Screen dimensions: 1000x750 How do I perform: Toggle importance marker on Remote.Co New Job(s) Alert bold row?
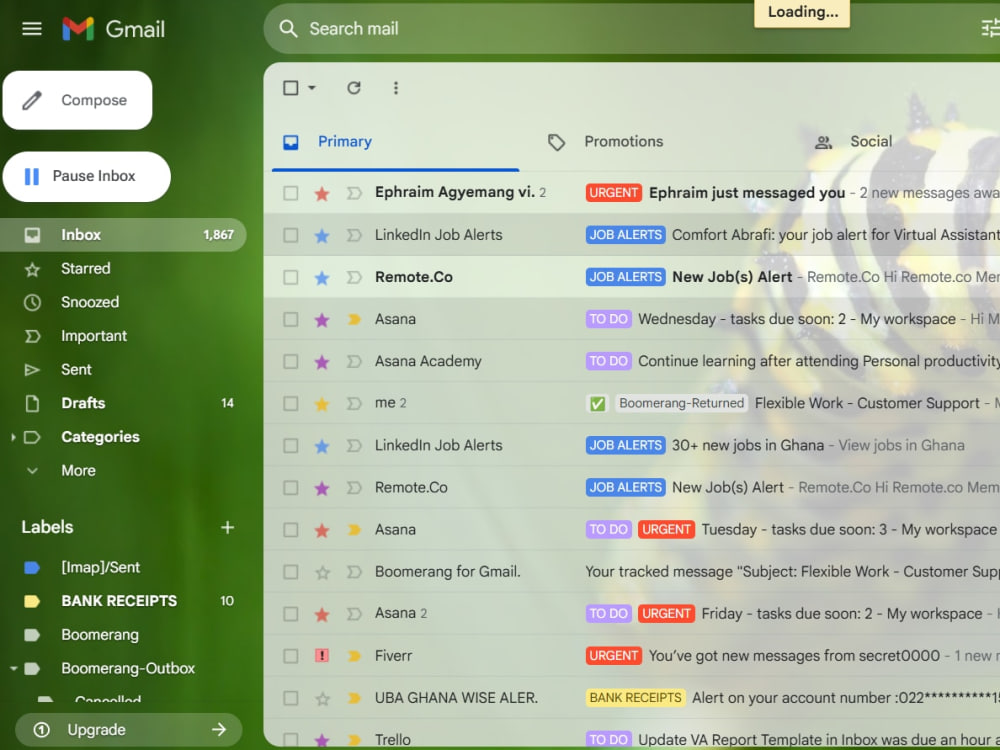click(354, 277)
